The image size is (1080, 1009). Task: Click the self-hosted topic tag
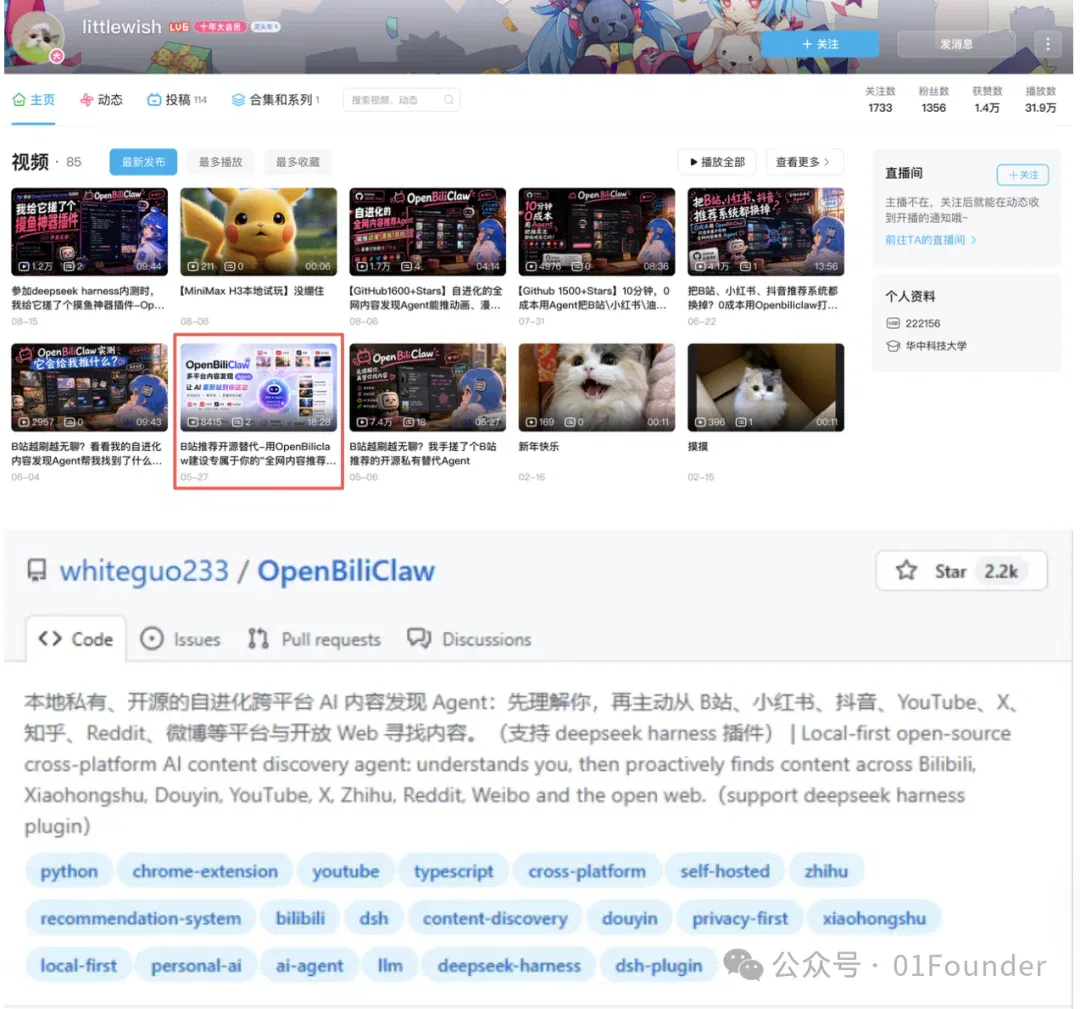(725, 871)
